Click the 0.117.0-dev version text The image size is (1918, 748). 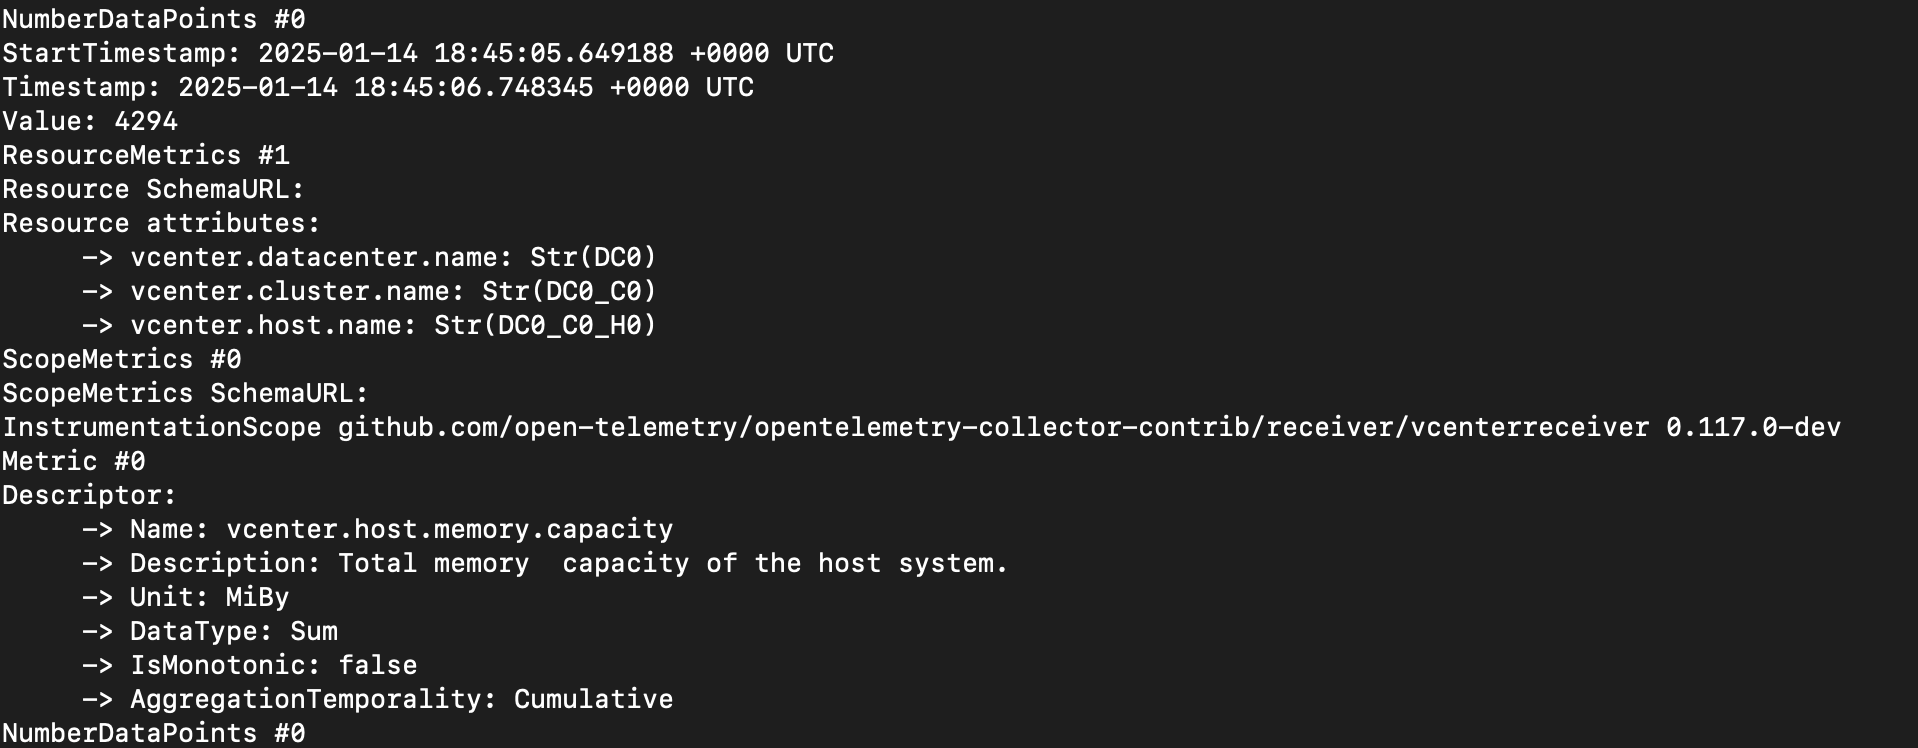(1753, 427)
